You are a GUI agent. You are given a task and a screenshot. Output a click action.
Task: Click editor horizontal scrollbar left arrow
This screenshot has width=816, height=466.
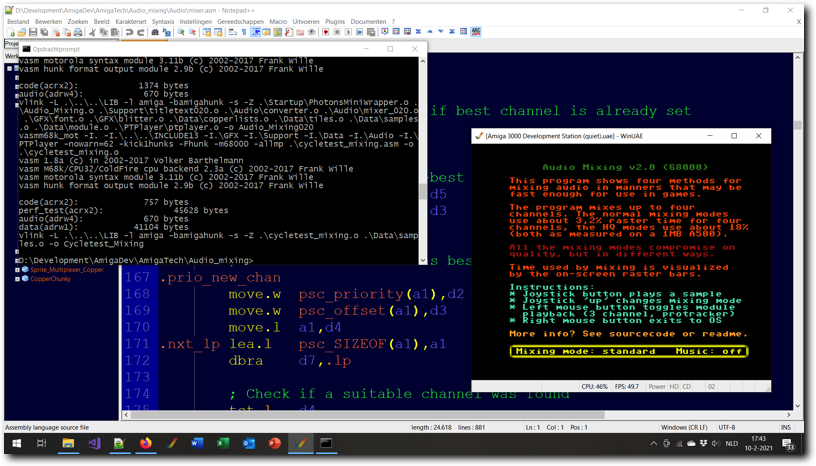pos(126,415)
